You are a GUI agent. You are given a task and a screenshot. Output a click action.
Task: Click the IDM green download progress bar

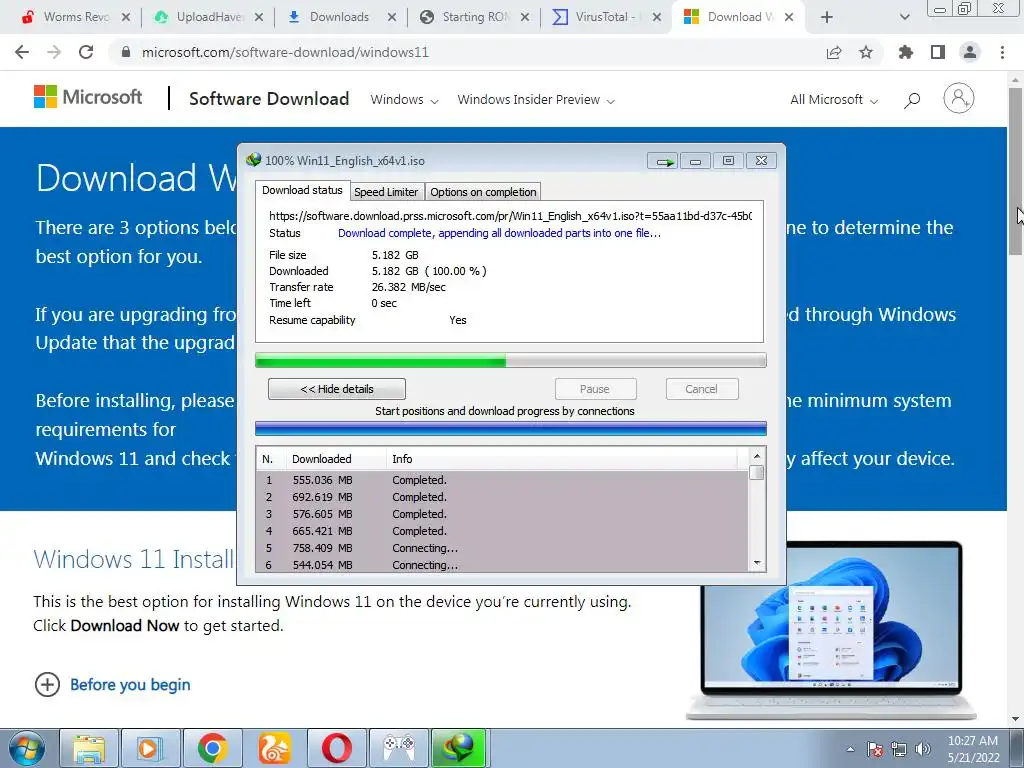click(511, 360)
